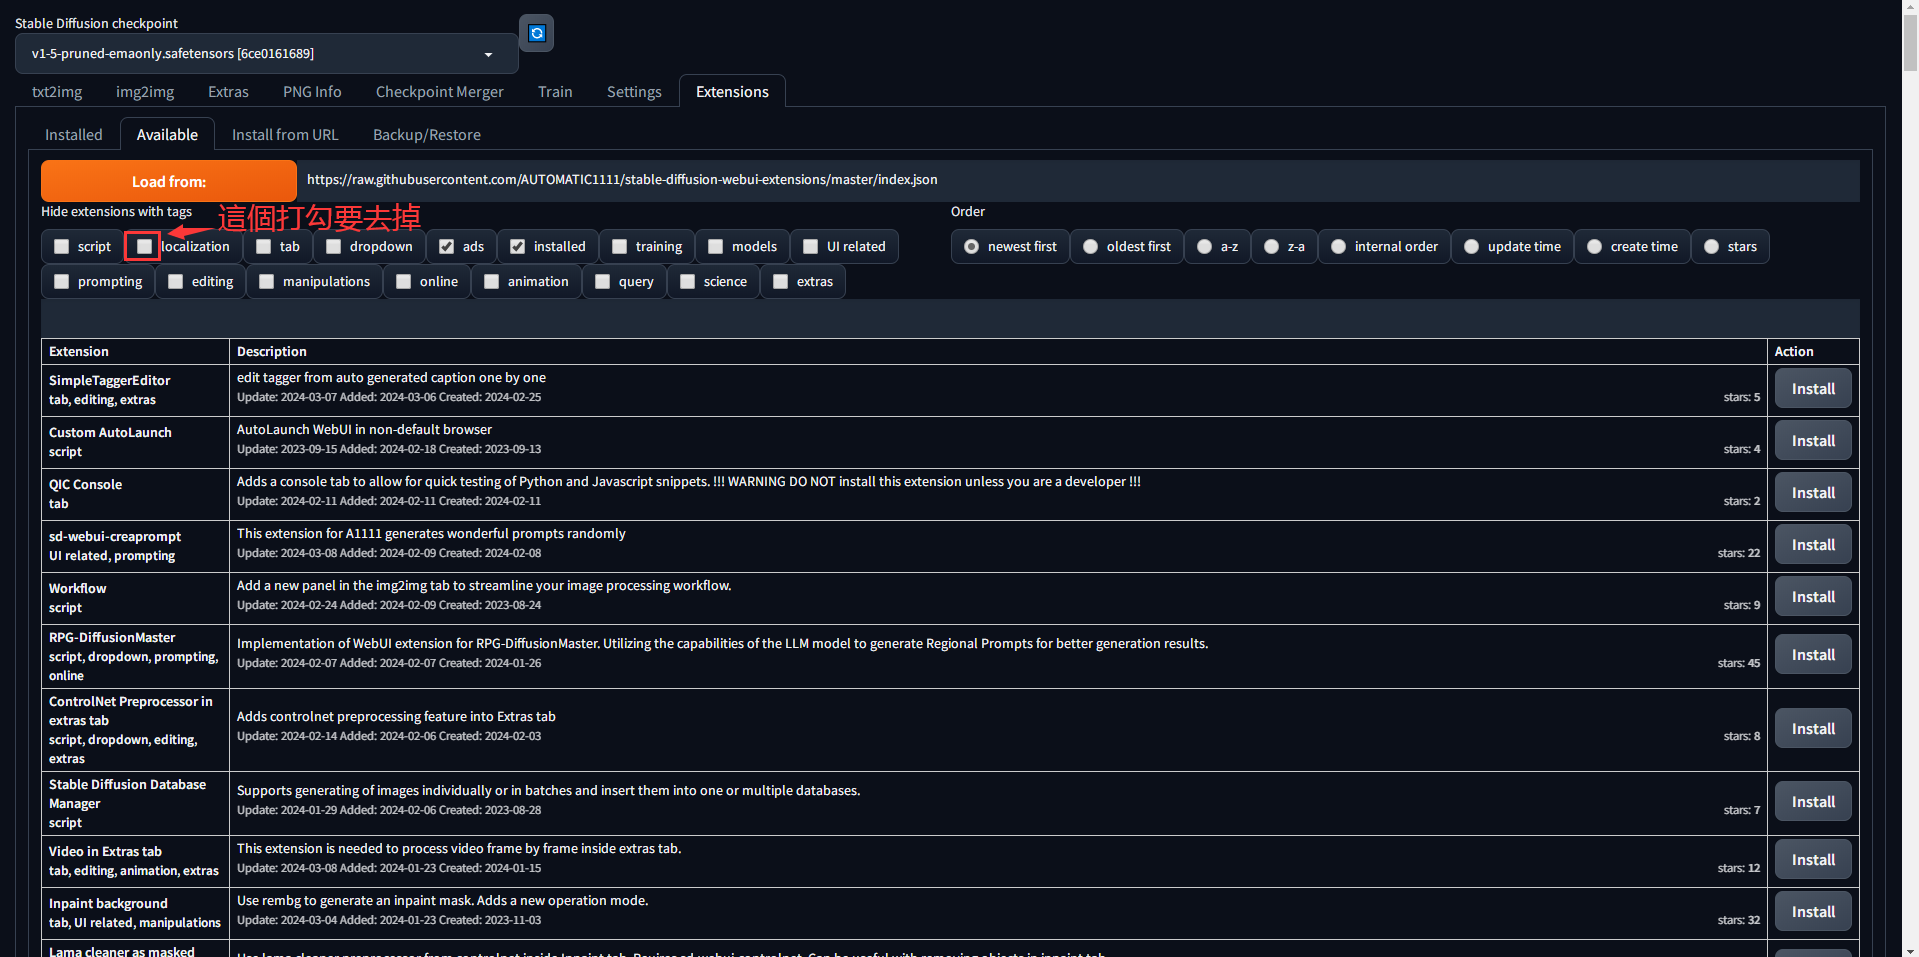The width and height of the screenshot is (1919, 957).
Task: Install the QIC Console extension
Action: 1813,493
